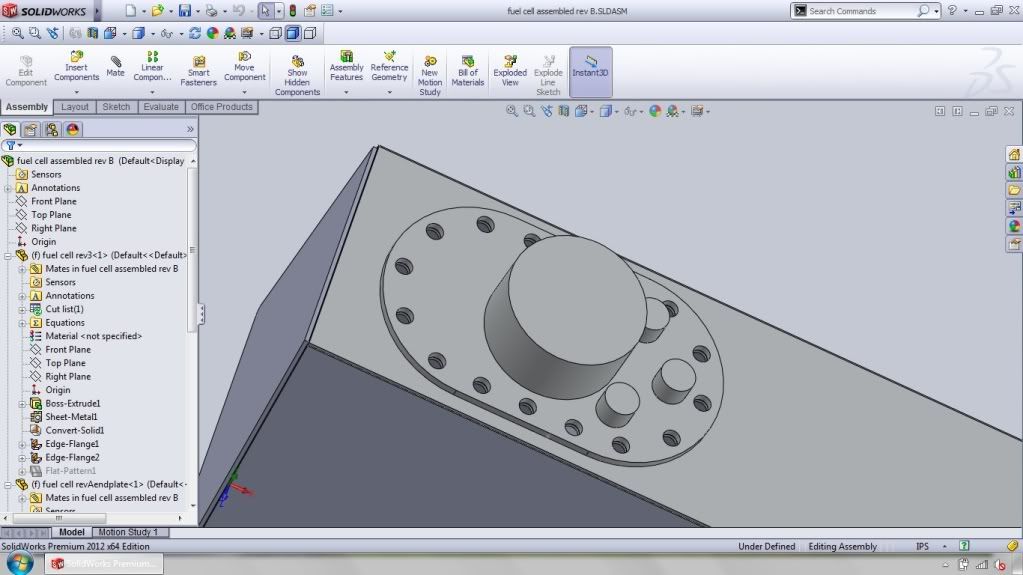
Task: Open the ConfigurationManager tab icon
Action: [52, 129]
